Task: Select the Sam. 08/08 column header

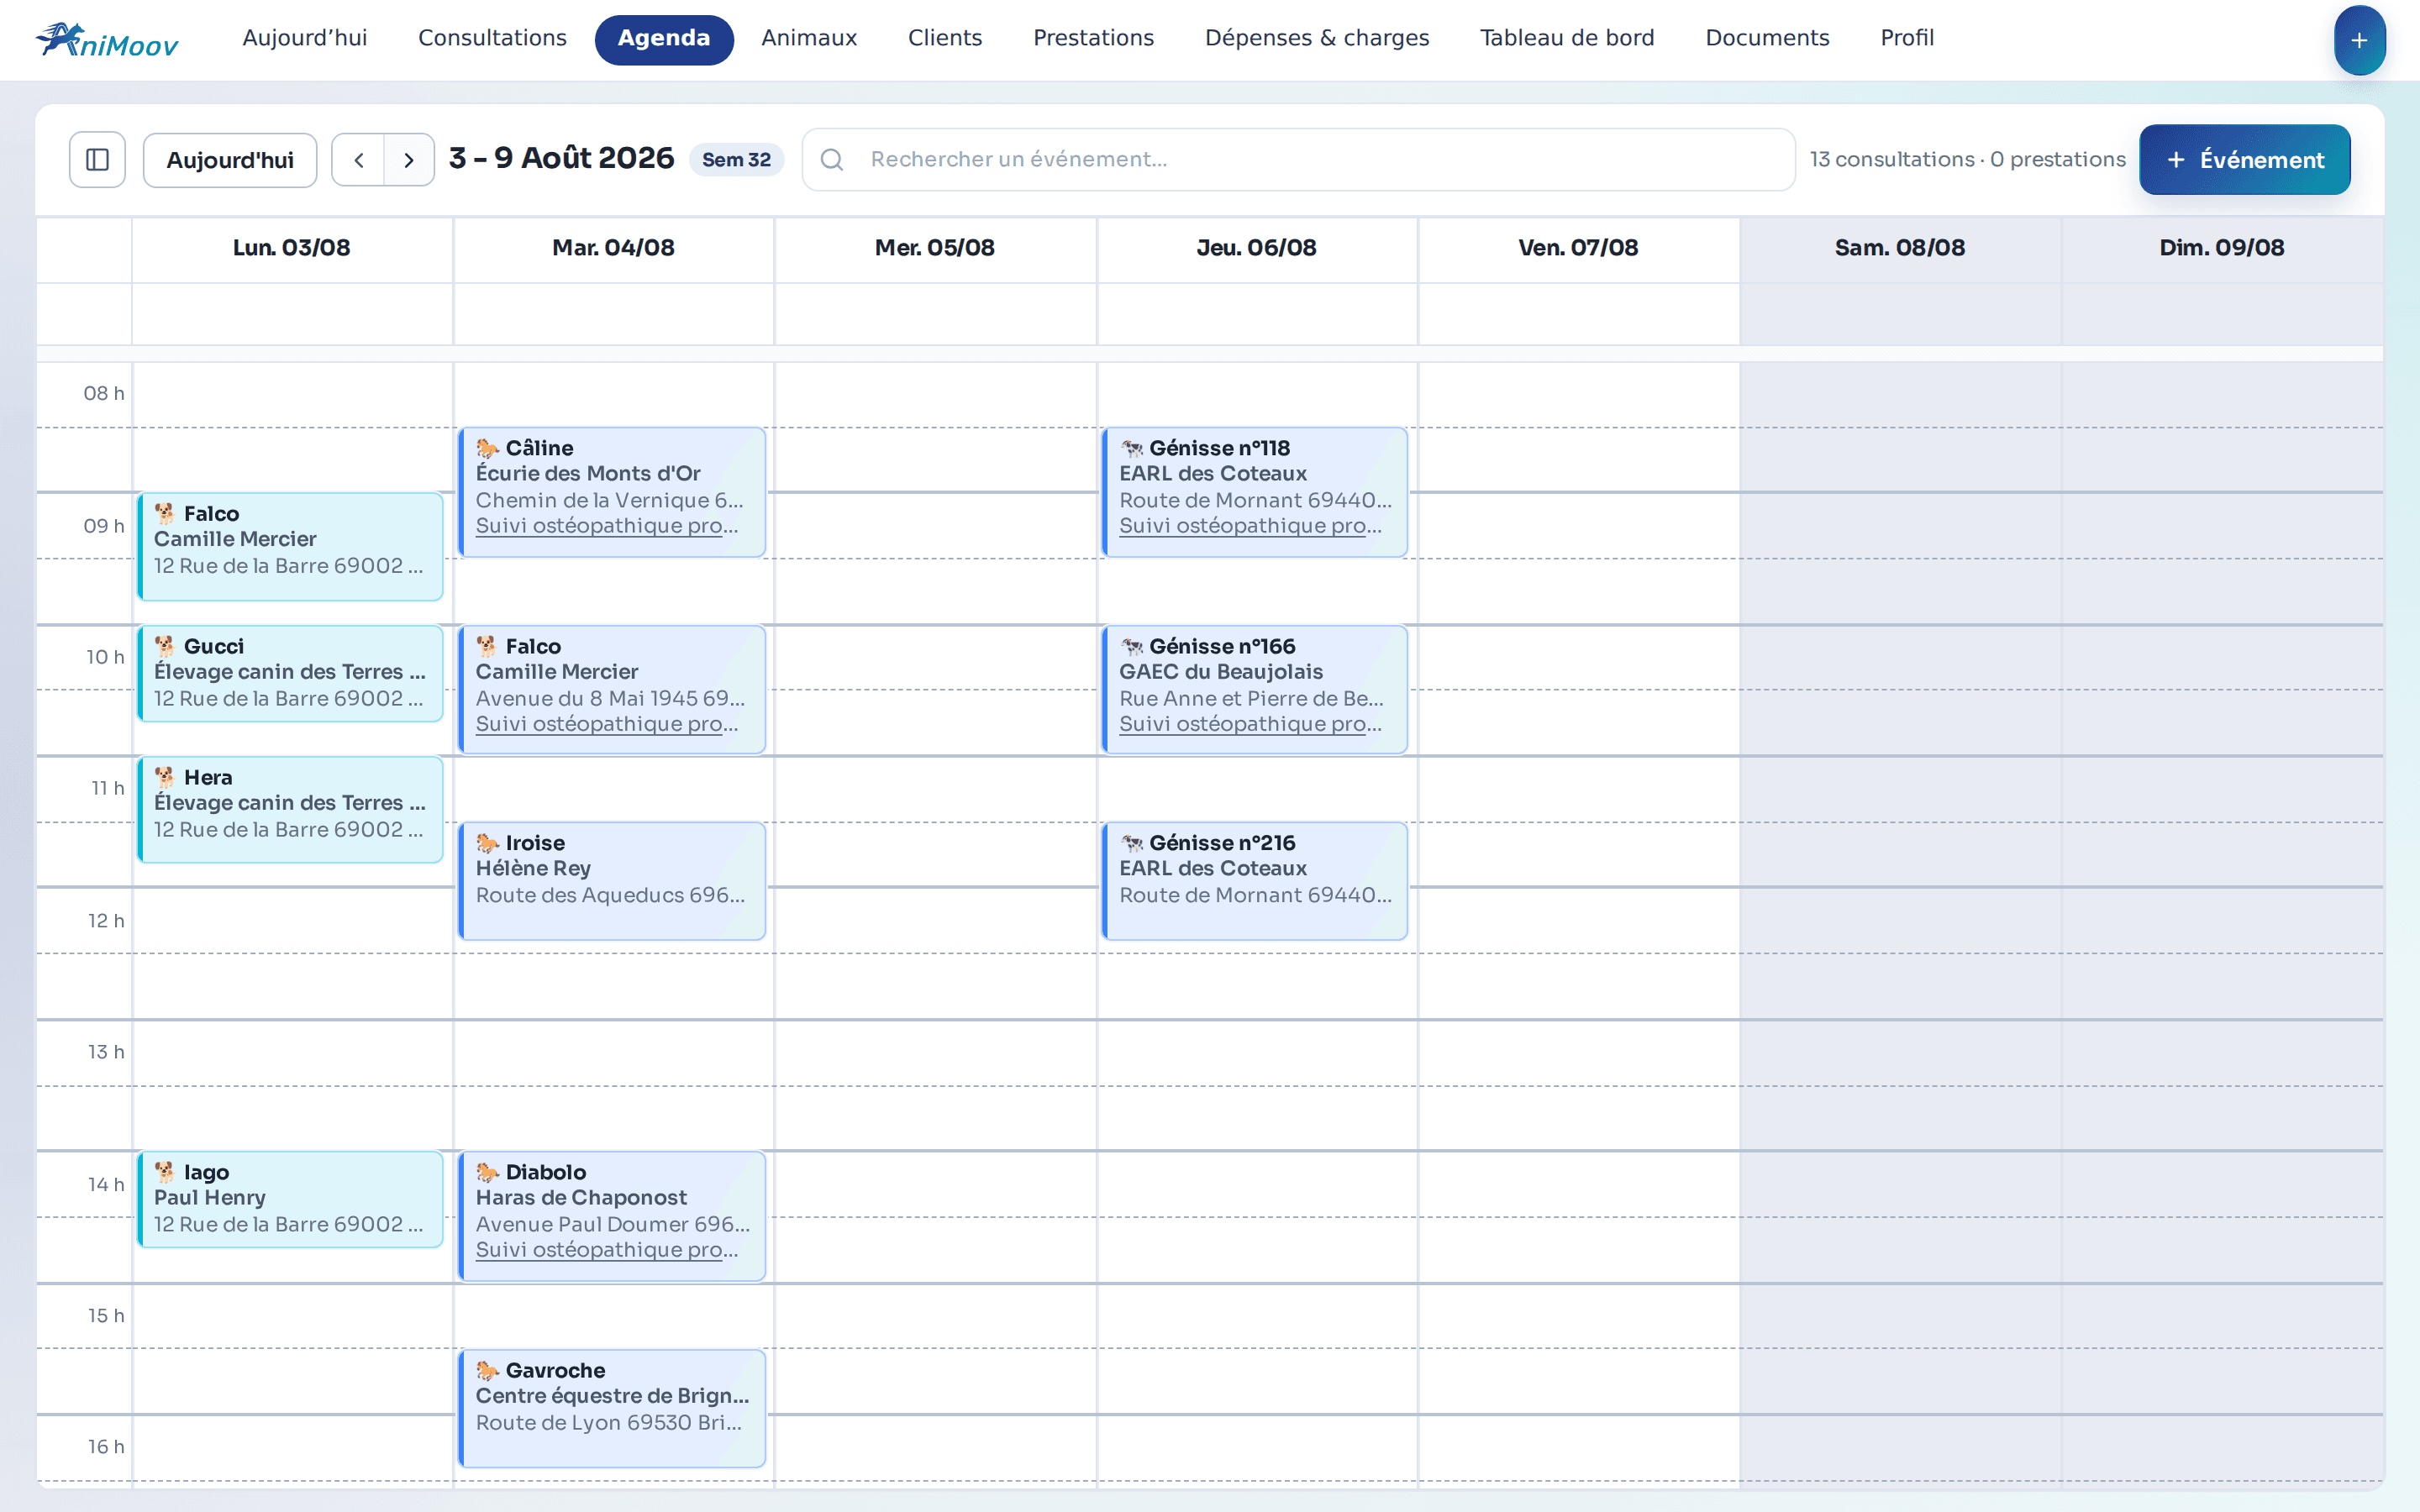Action: click(1900, 248)
